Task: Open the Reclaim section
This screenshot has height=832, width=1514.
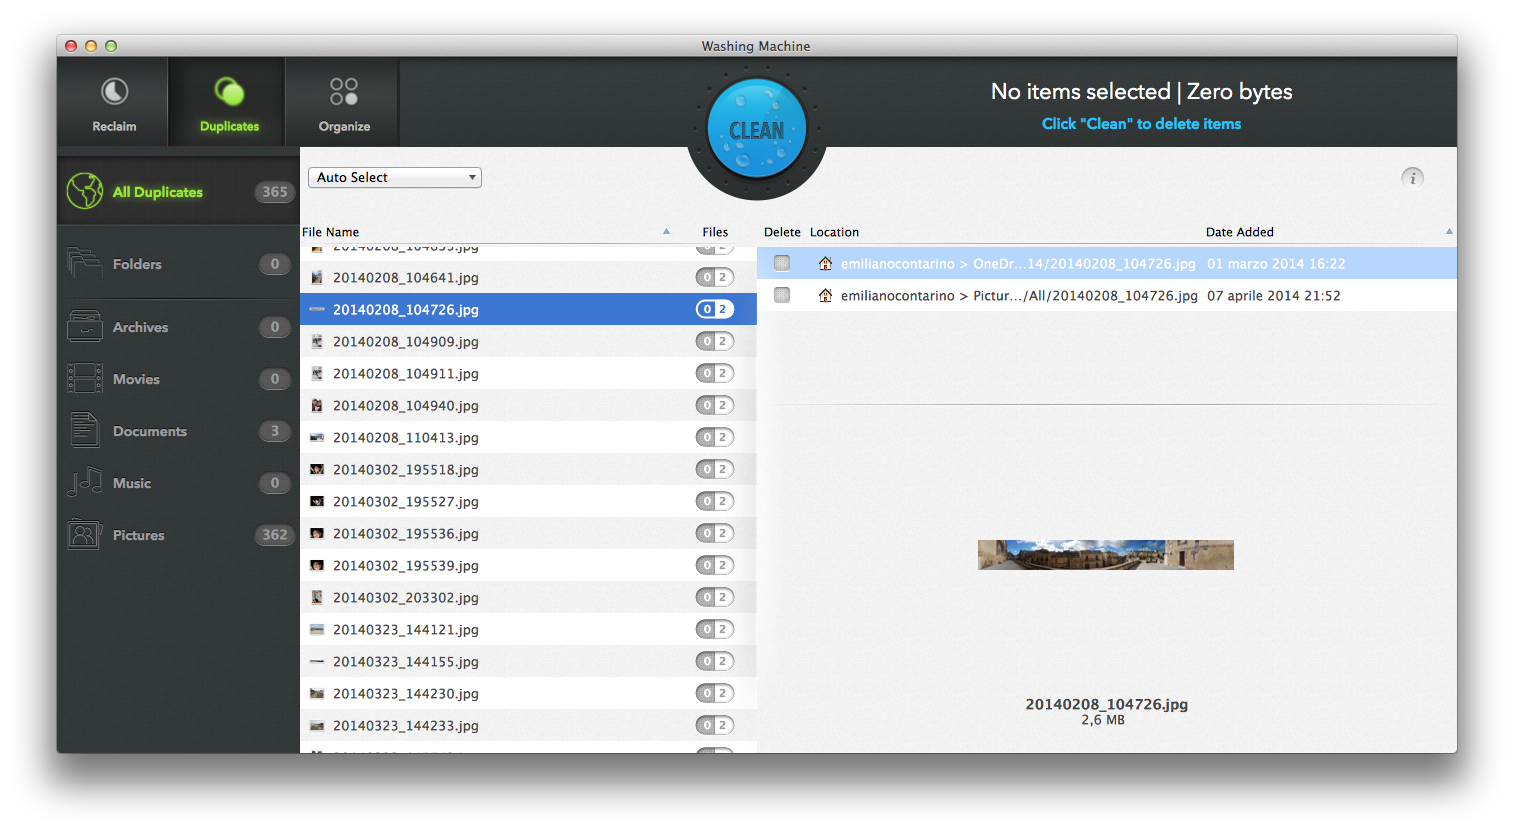Action: coord(114,103)
